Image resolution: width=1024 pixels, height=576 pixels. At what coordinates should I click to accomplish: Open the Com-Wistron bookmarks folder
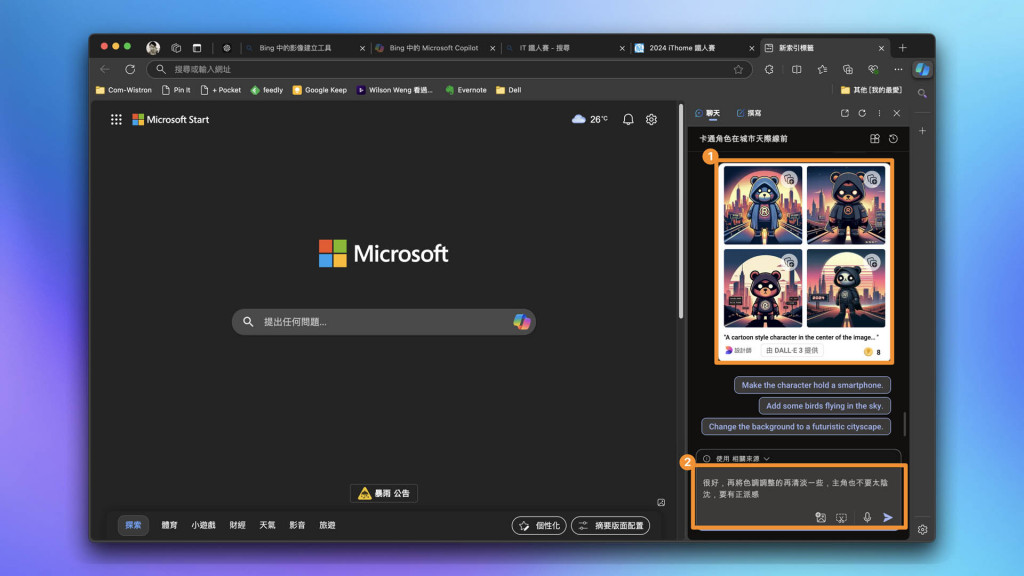[x=123, y=90]
